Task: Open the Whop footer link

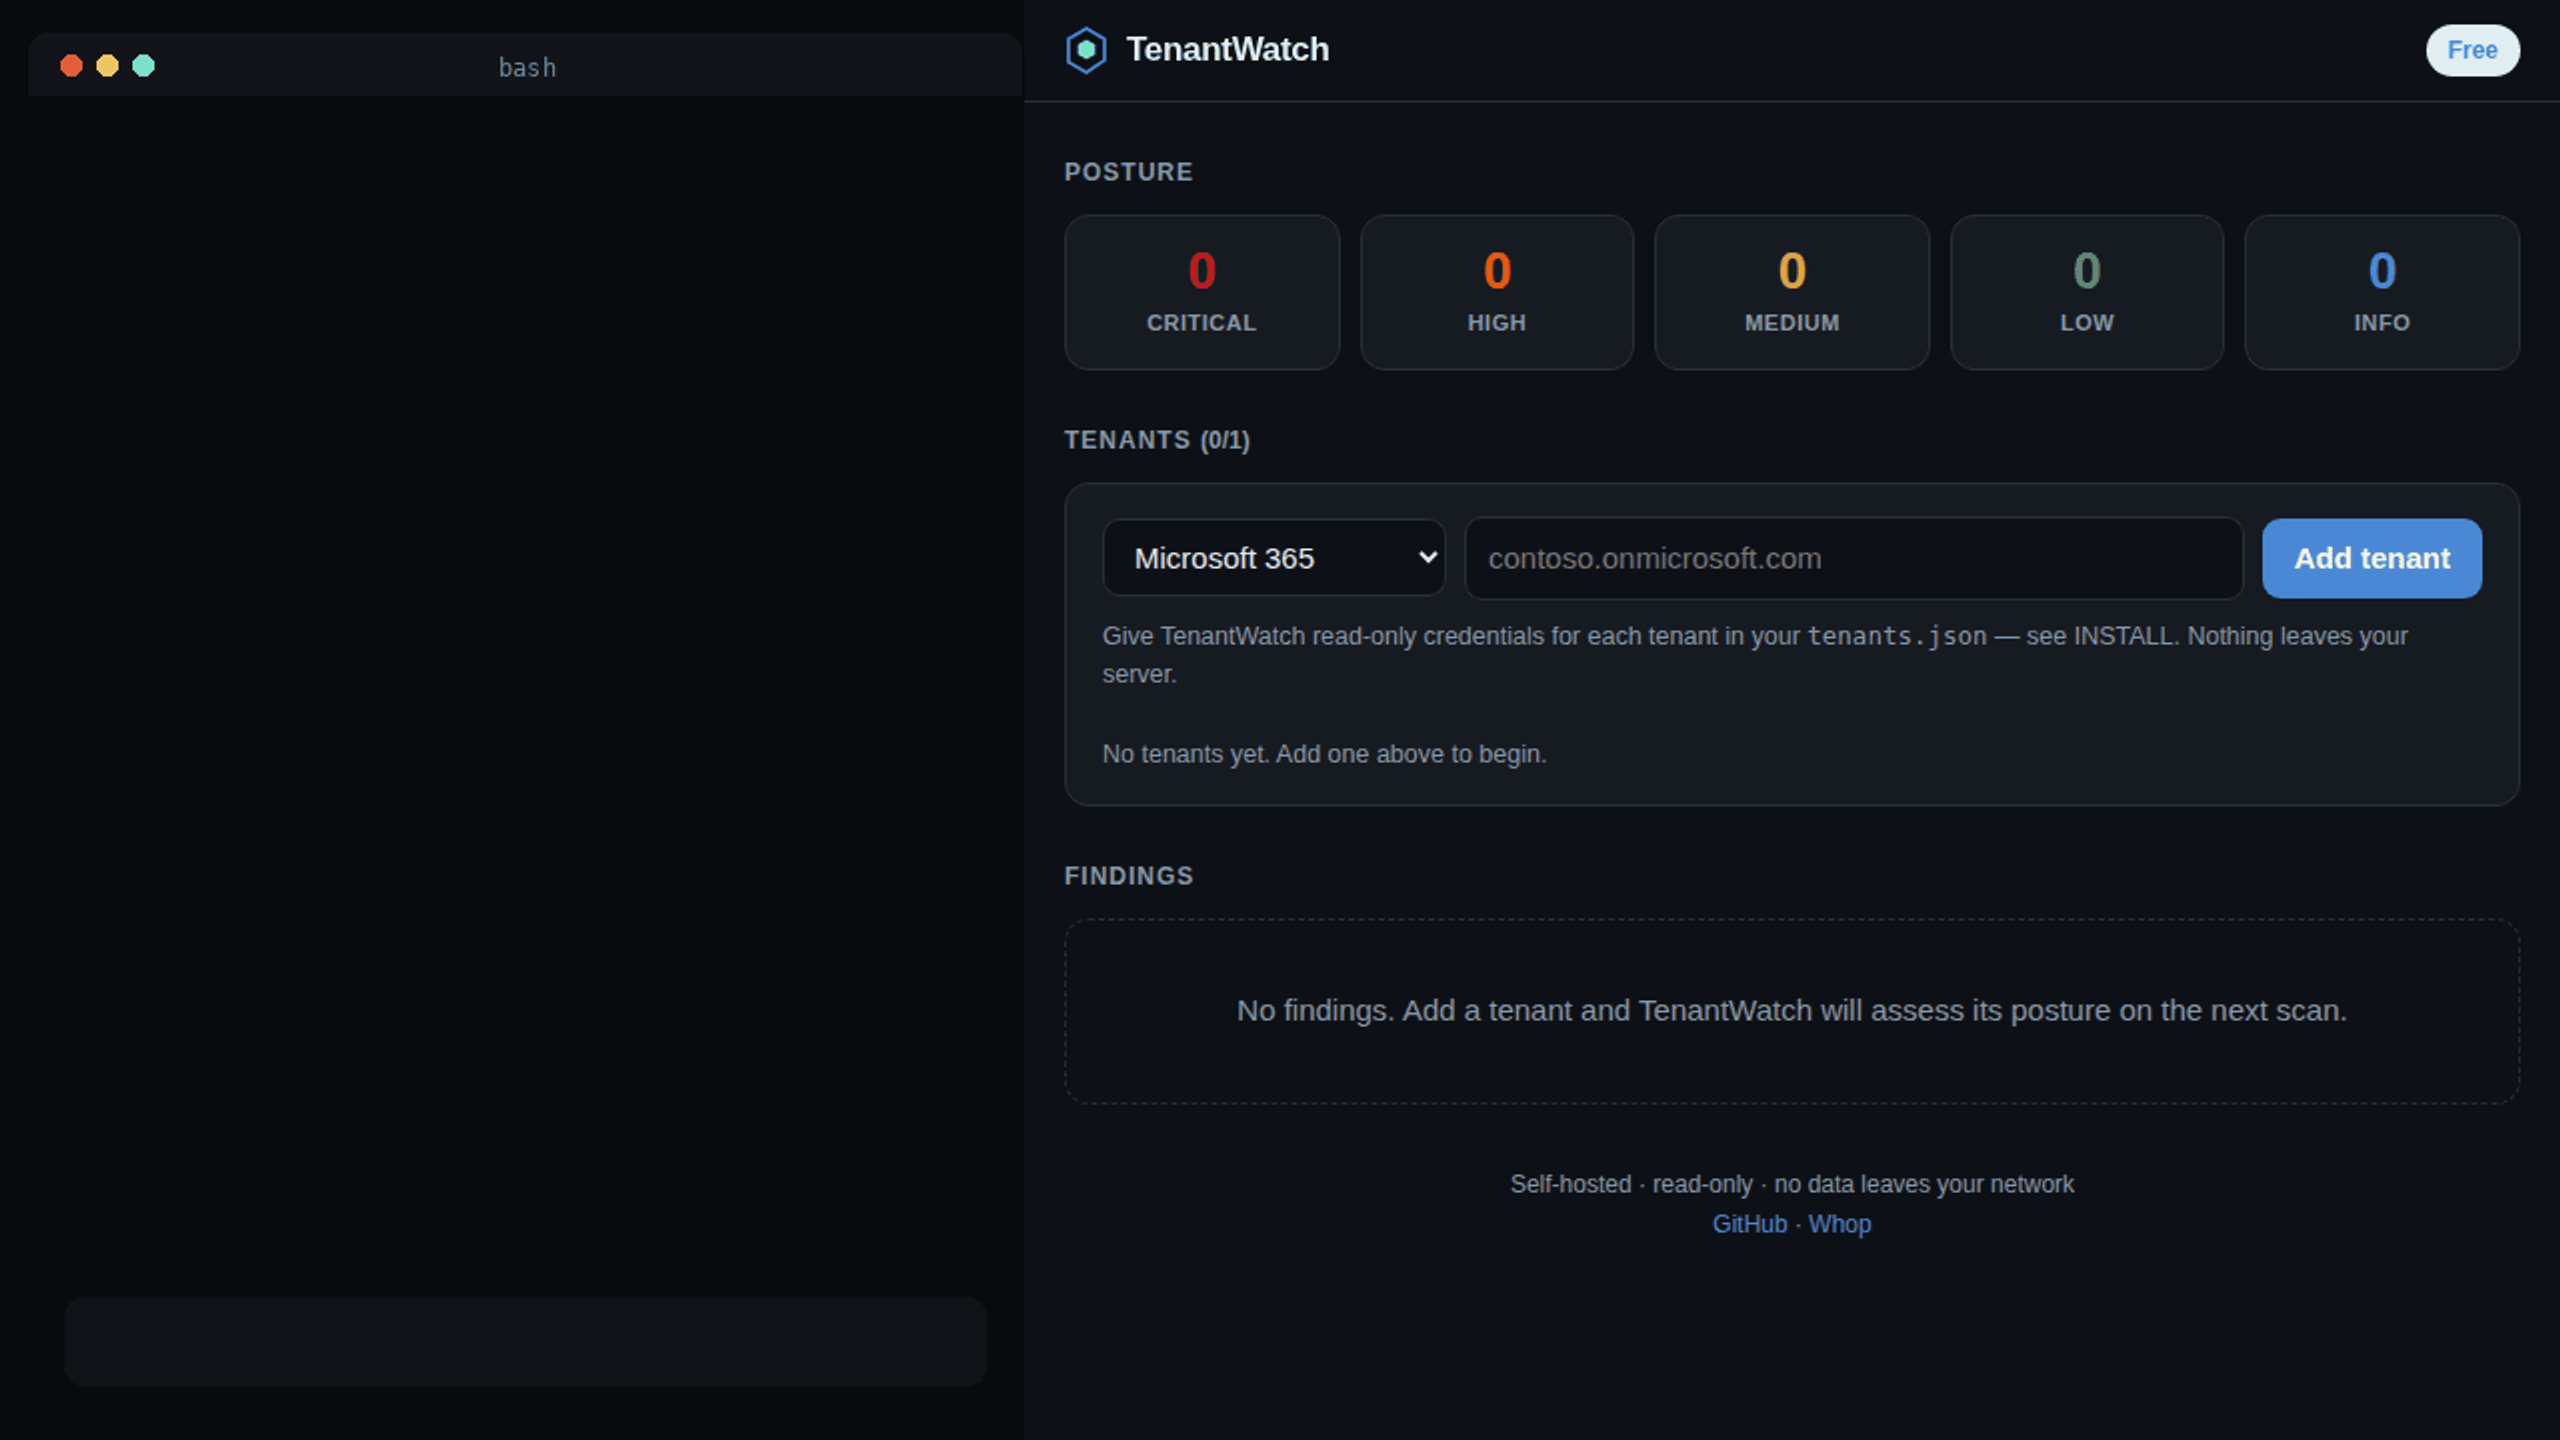Action: [x=1839, y=1224]
